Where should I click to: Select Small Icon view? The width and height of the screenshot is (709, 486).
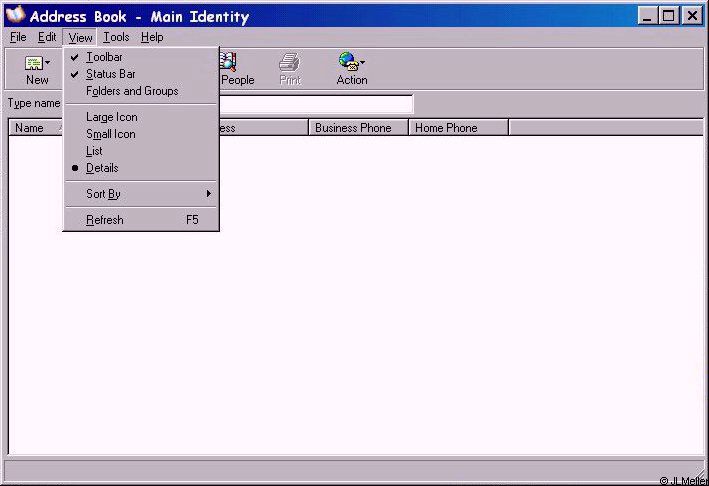coord(141,134)
